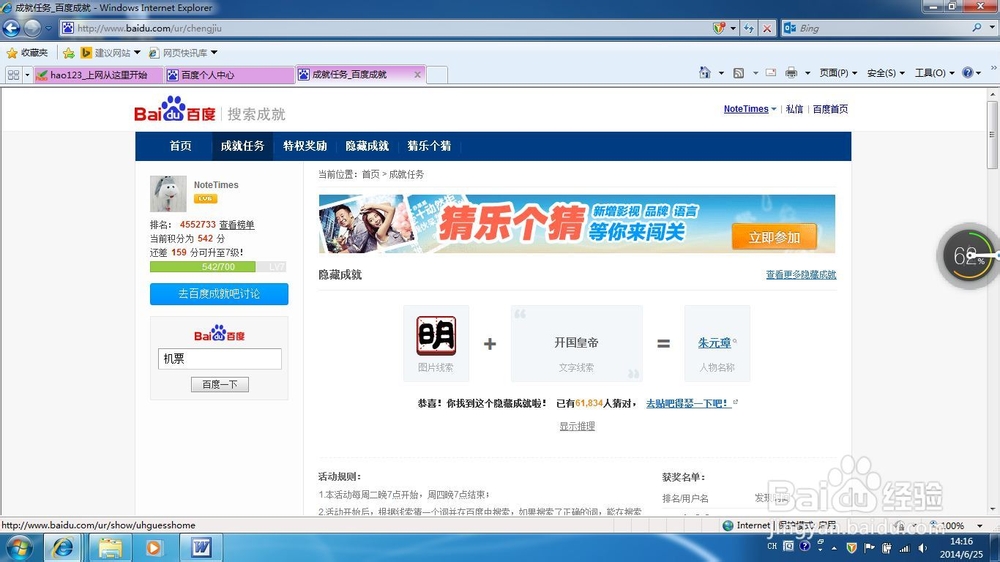
Task: Click the 百度一下 search button
Action: click(x=219, y=384)
